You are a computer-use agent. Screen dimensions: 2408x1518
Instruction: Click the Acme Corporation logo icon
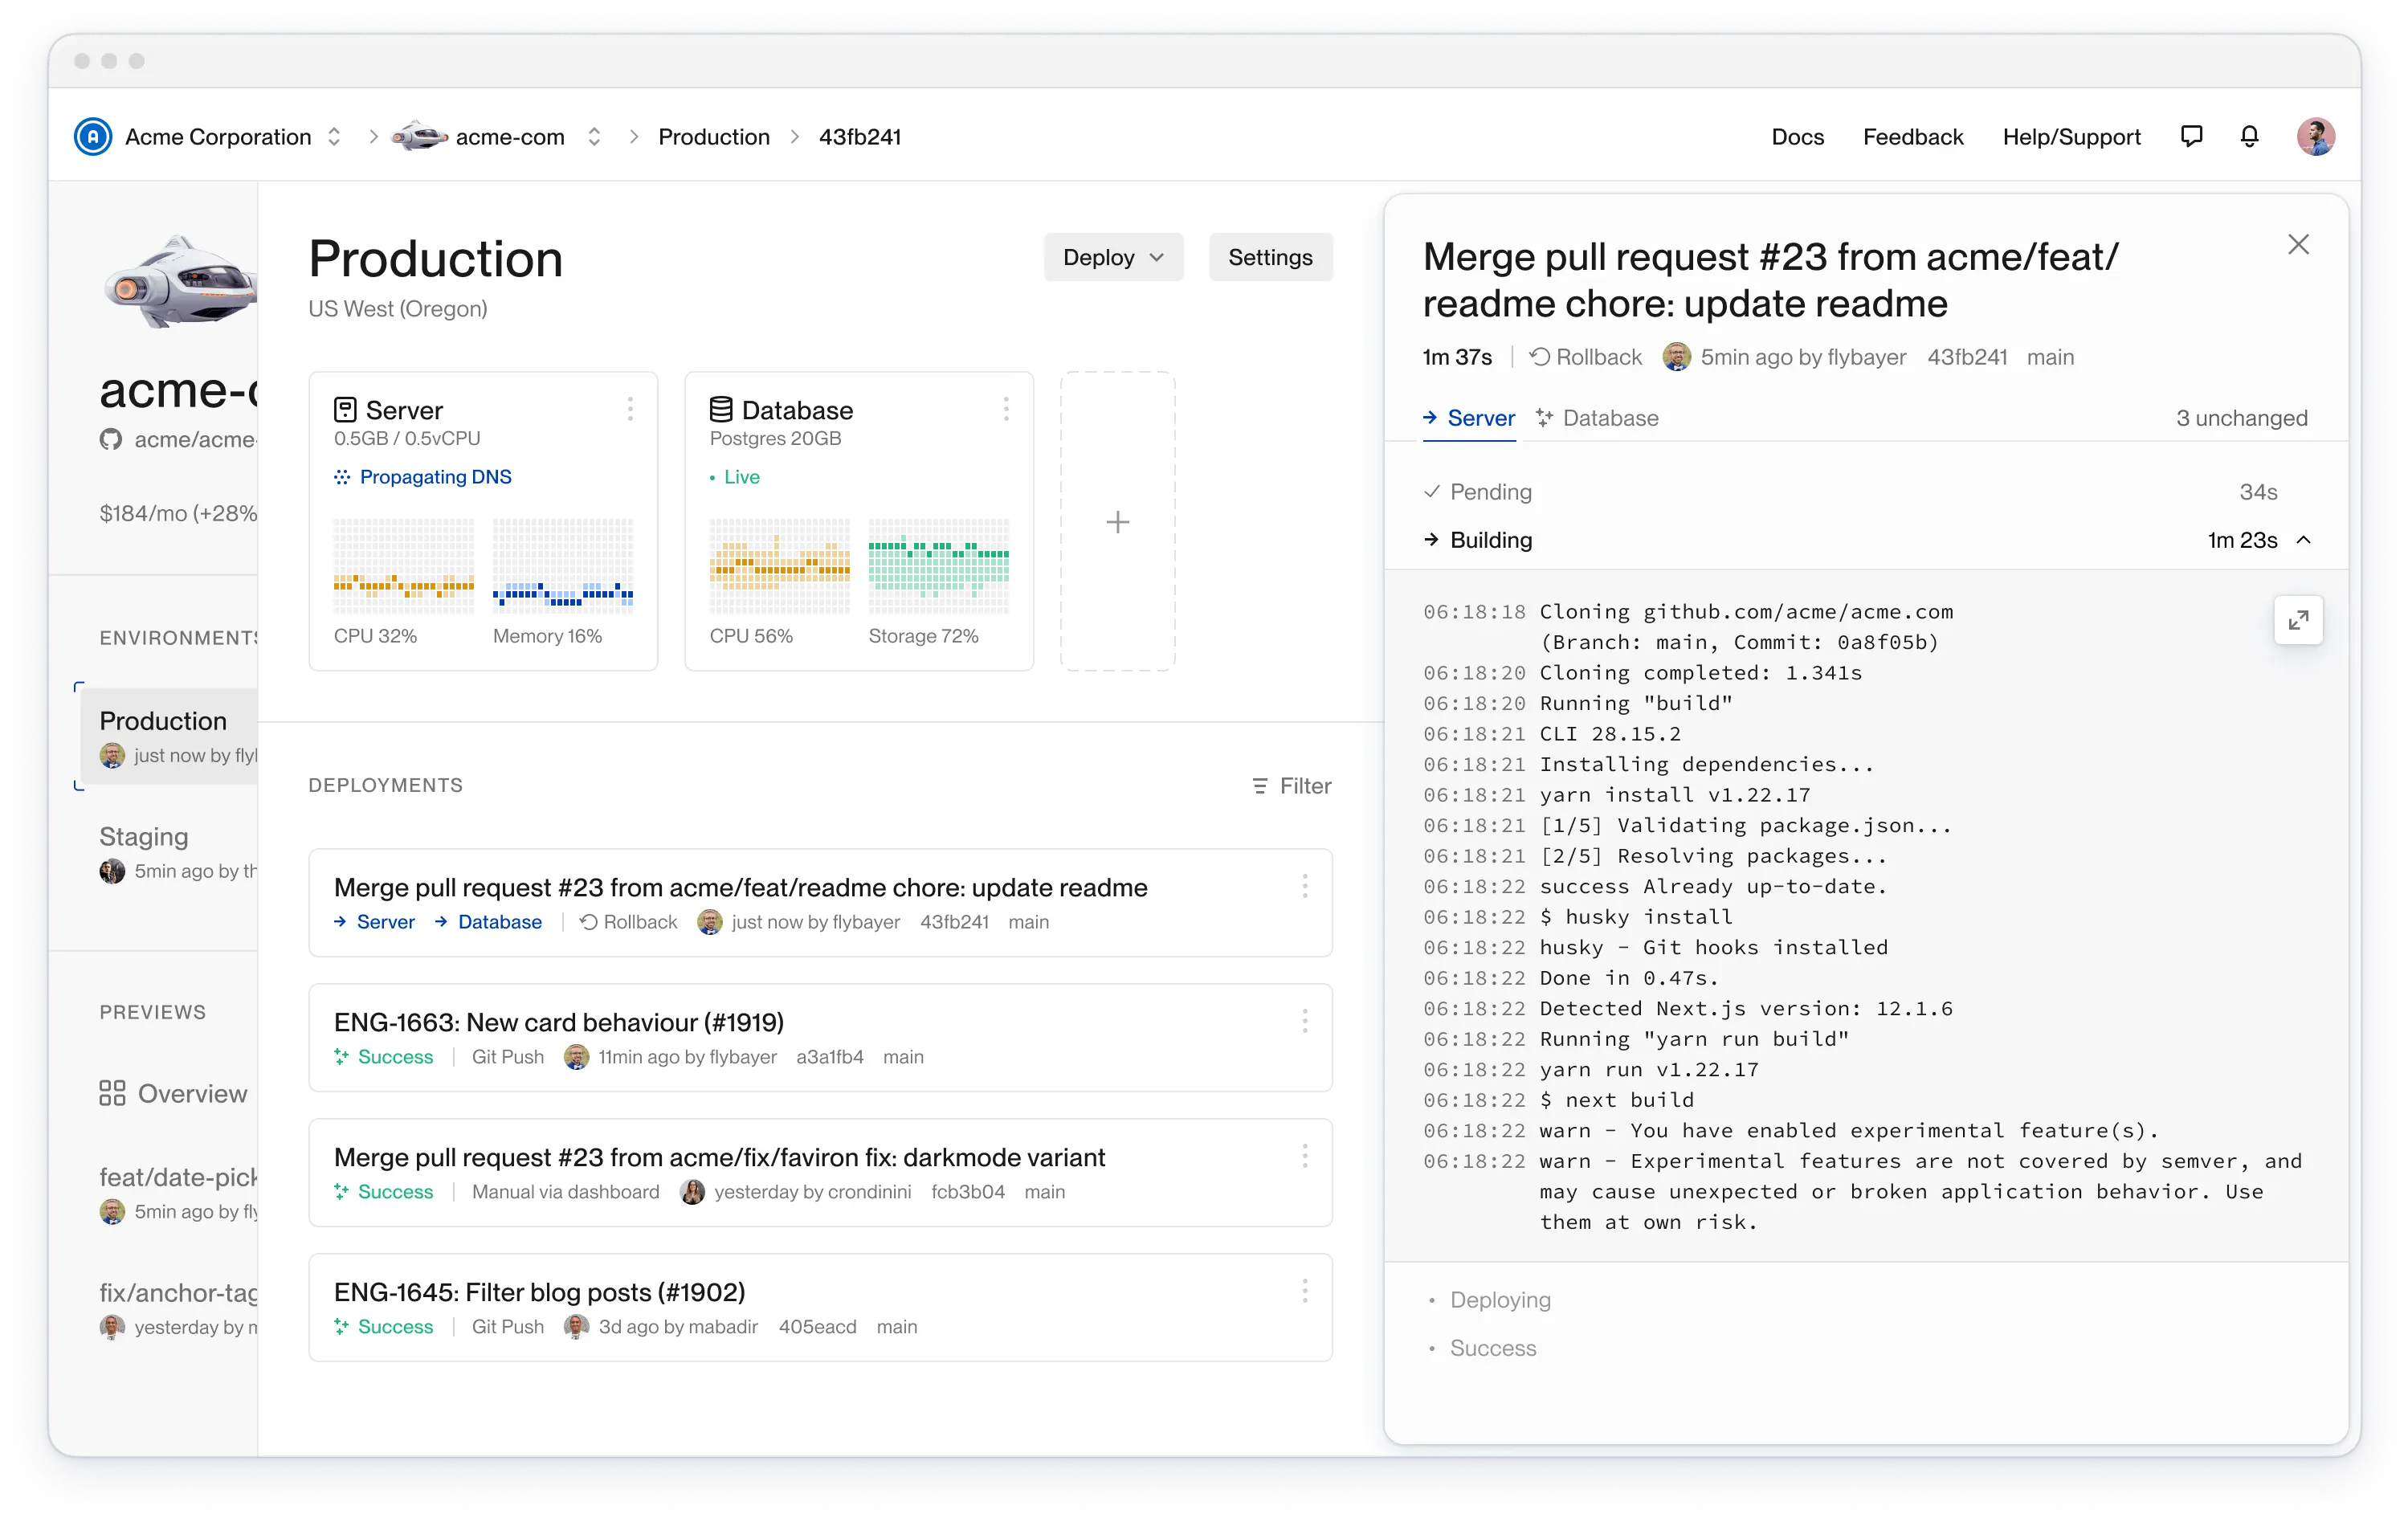pos(93,137)
